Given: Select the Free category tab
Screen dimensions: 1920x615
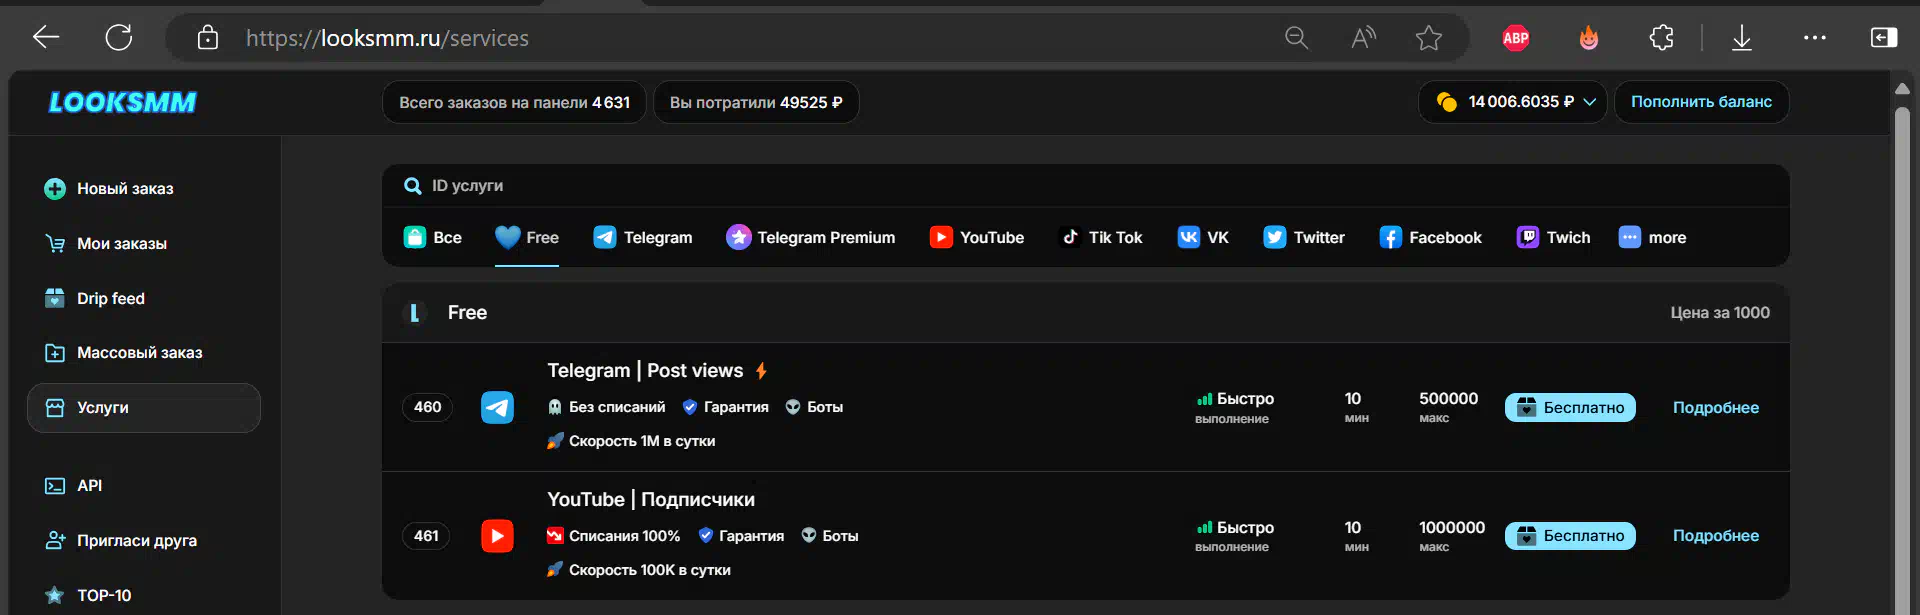Looking at the screenshot, I should (527, 237).
